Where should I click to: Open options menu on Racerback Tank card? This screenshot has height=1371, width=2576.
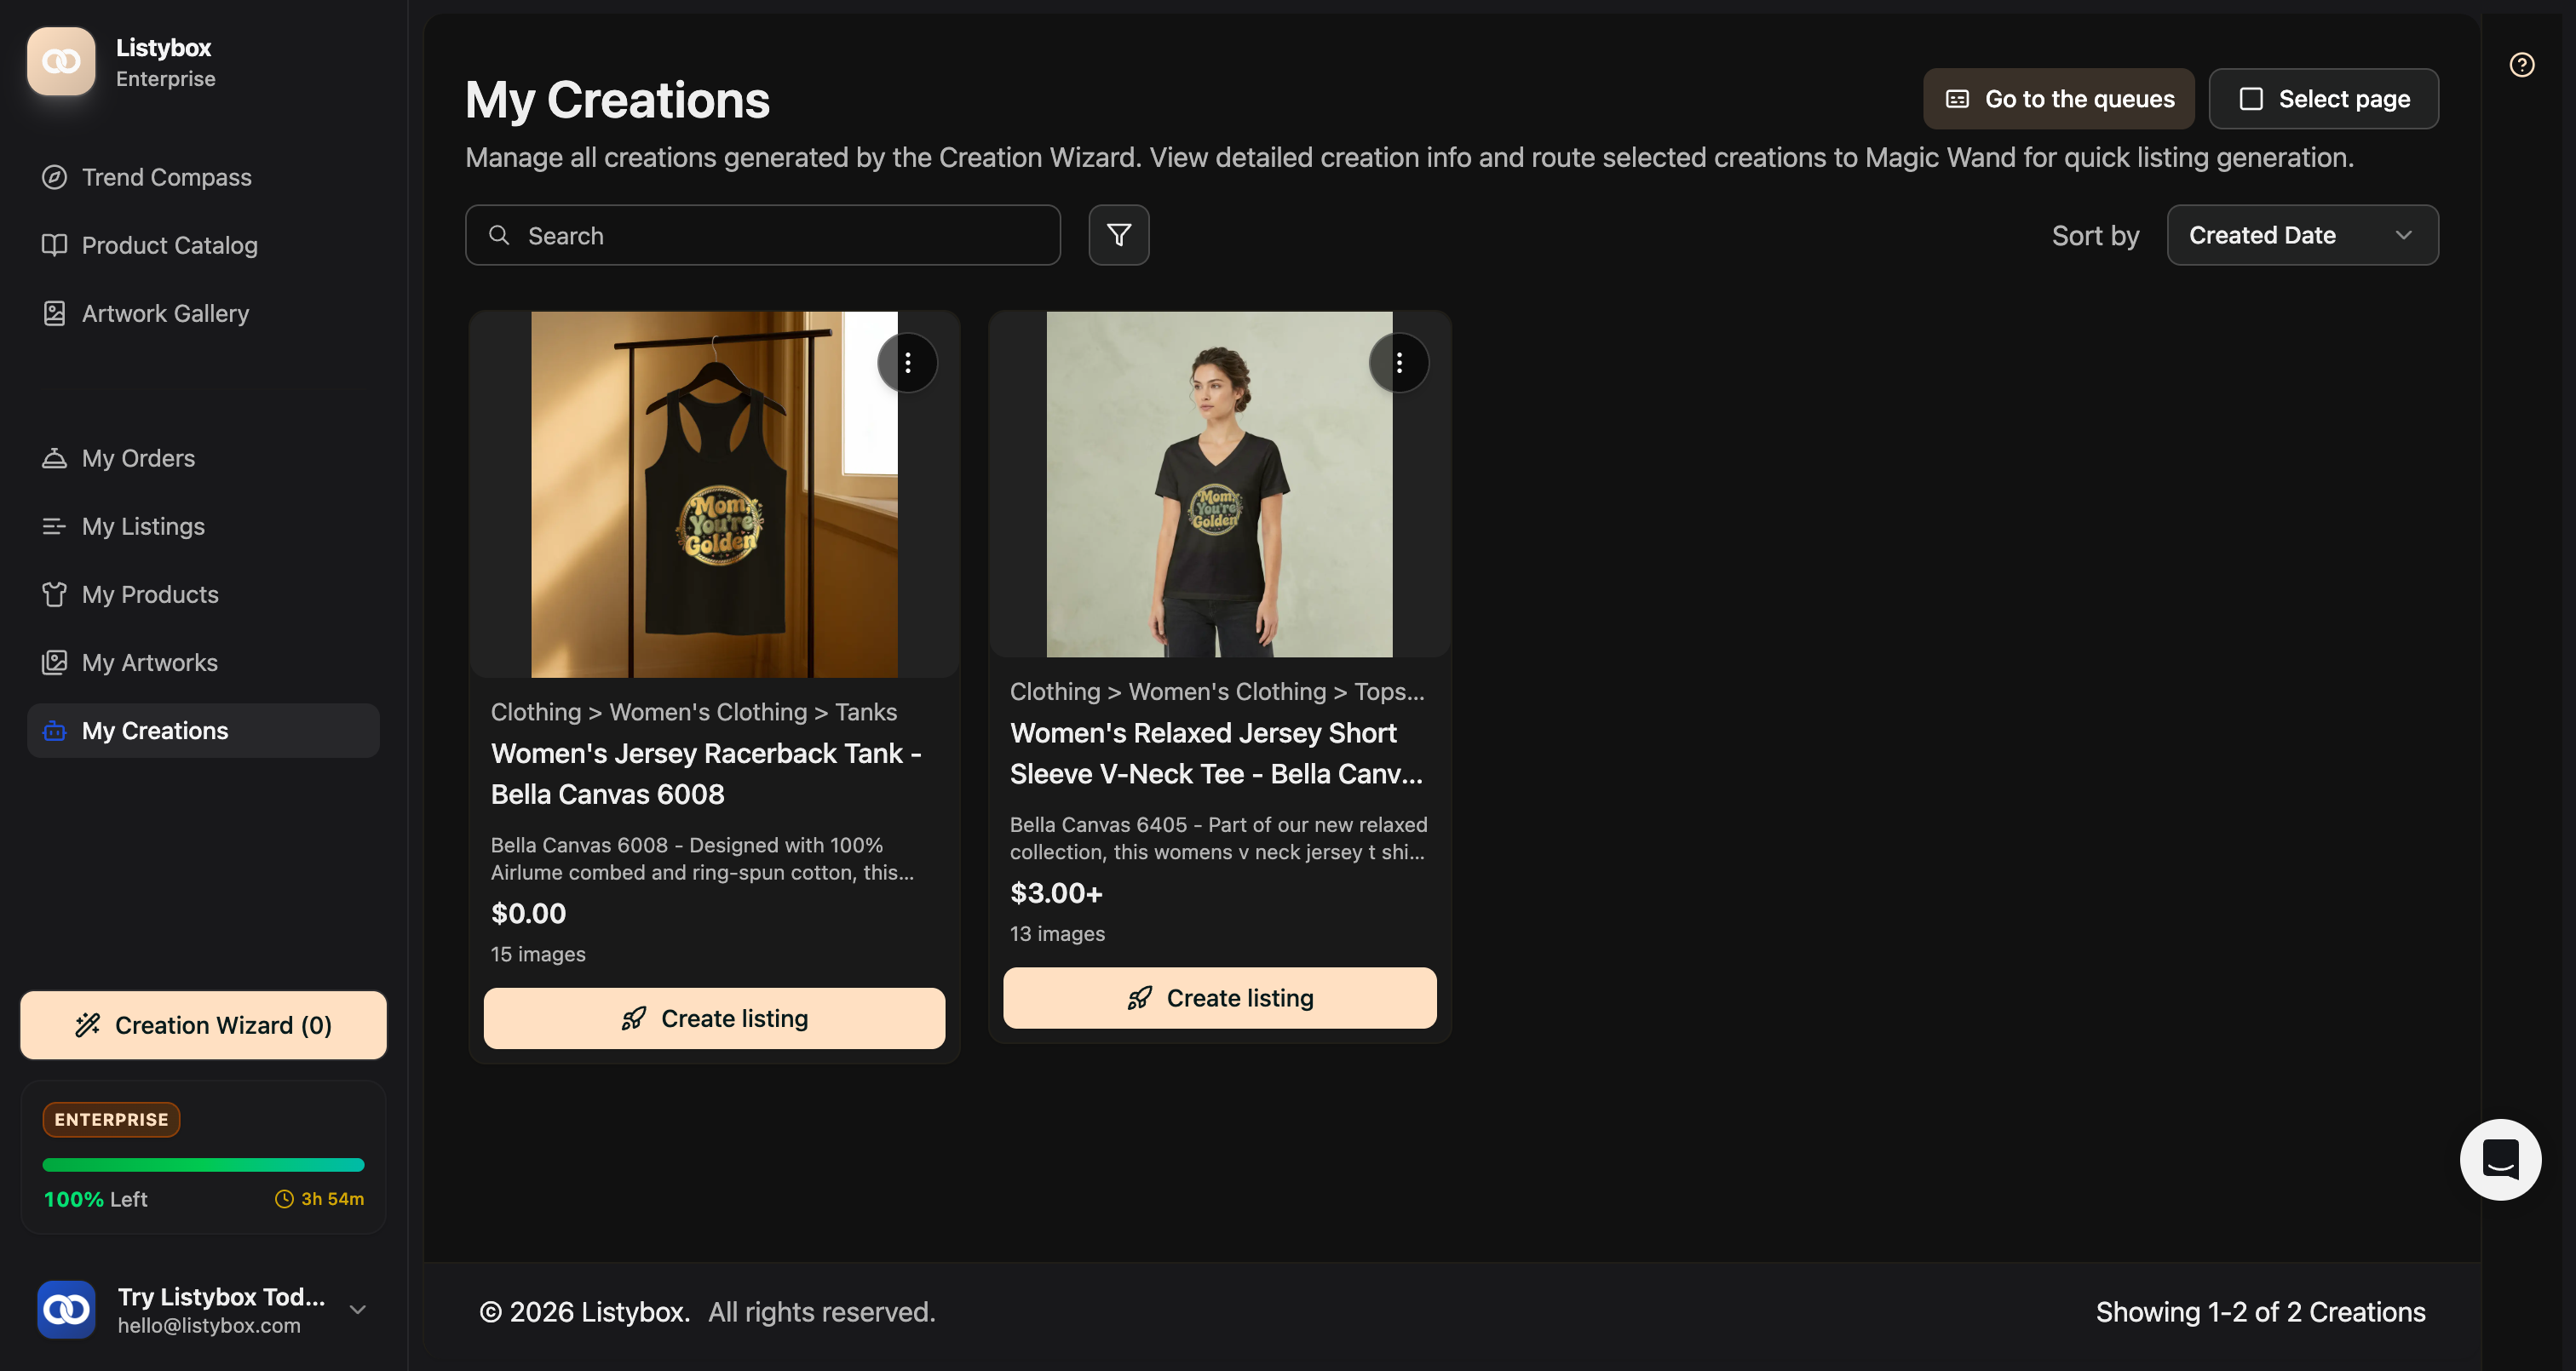tap(907, 363)
